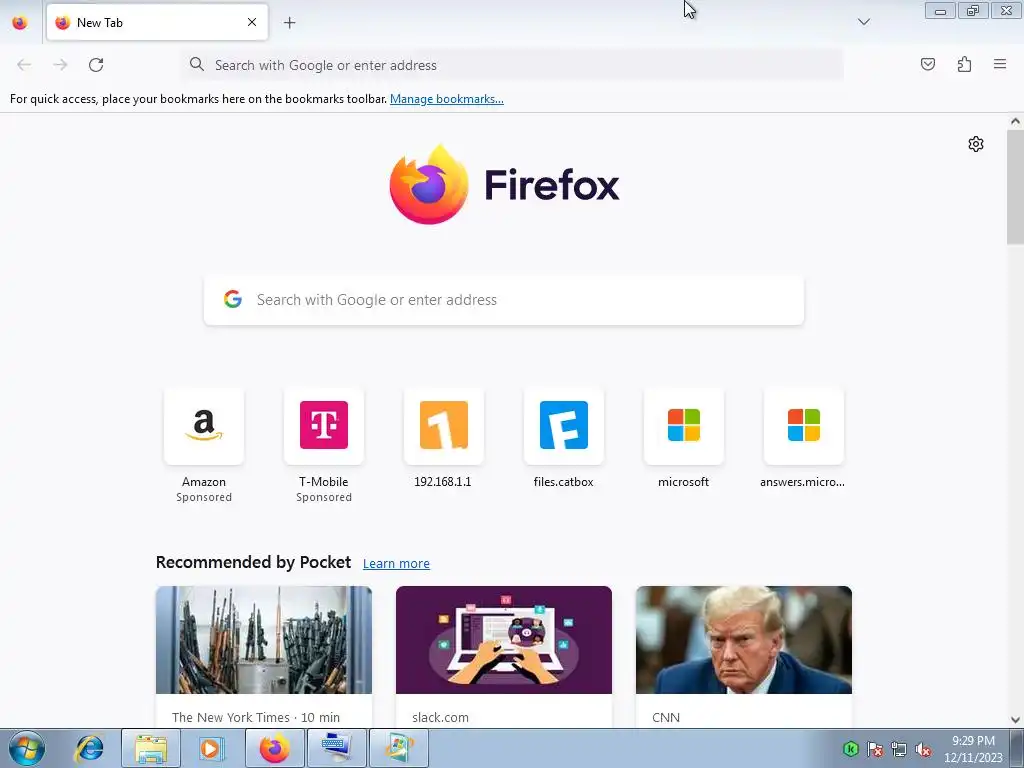Open the clock showing 9:29 PM

tap(973, 749)
